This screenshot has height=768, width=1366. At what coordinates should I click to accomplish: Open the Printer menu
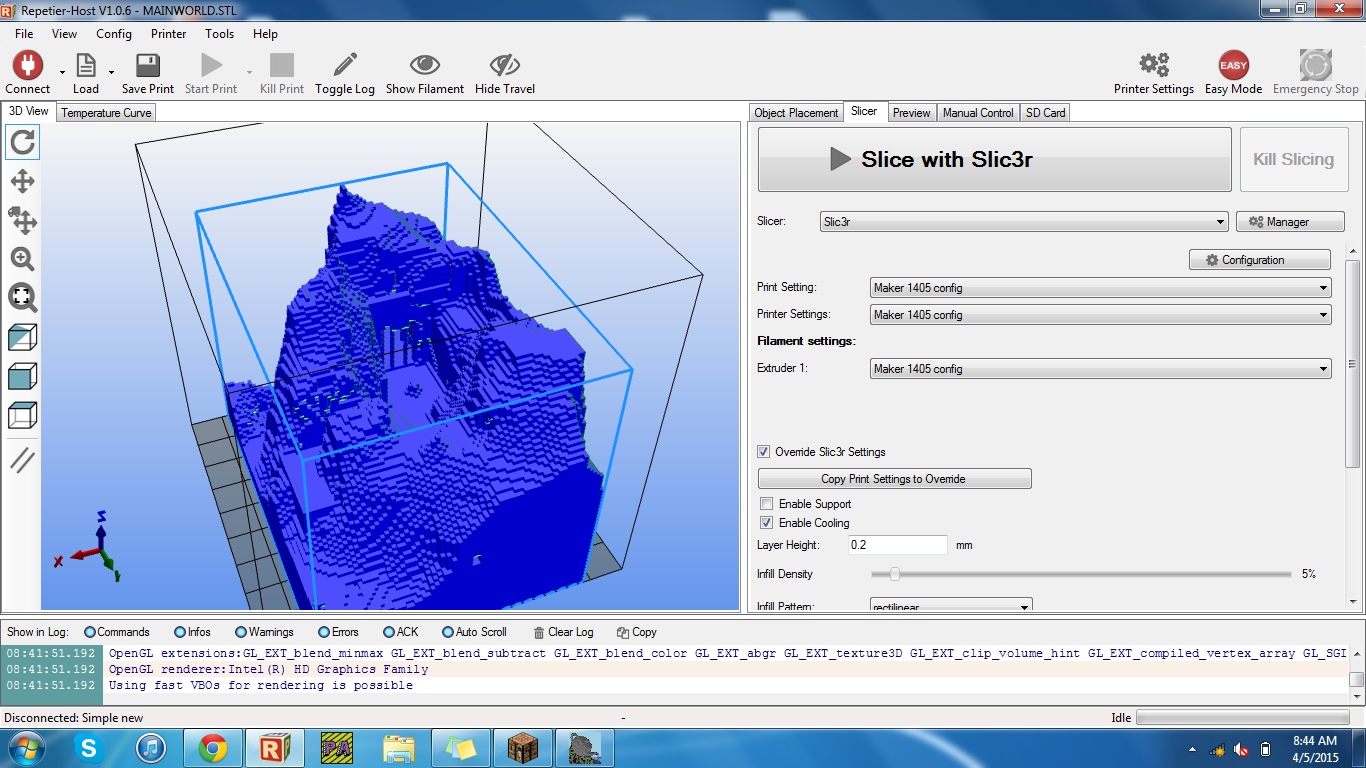(x=169, y=33)
